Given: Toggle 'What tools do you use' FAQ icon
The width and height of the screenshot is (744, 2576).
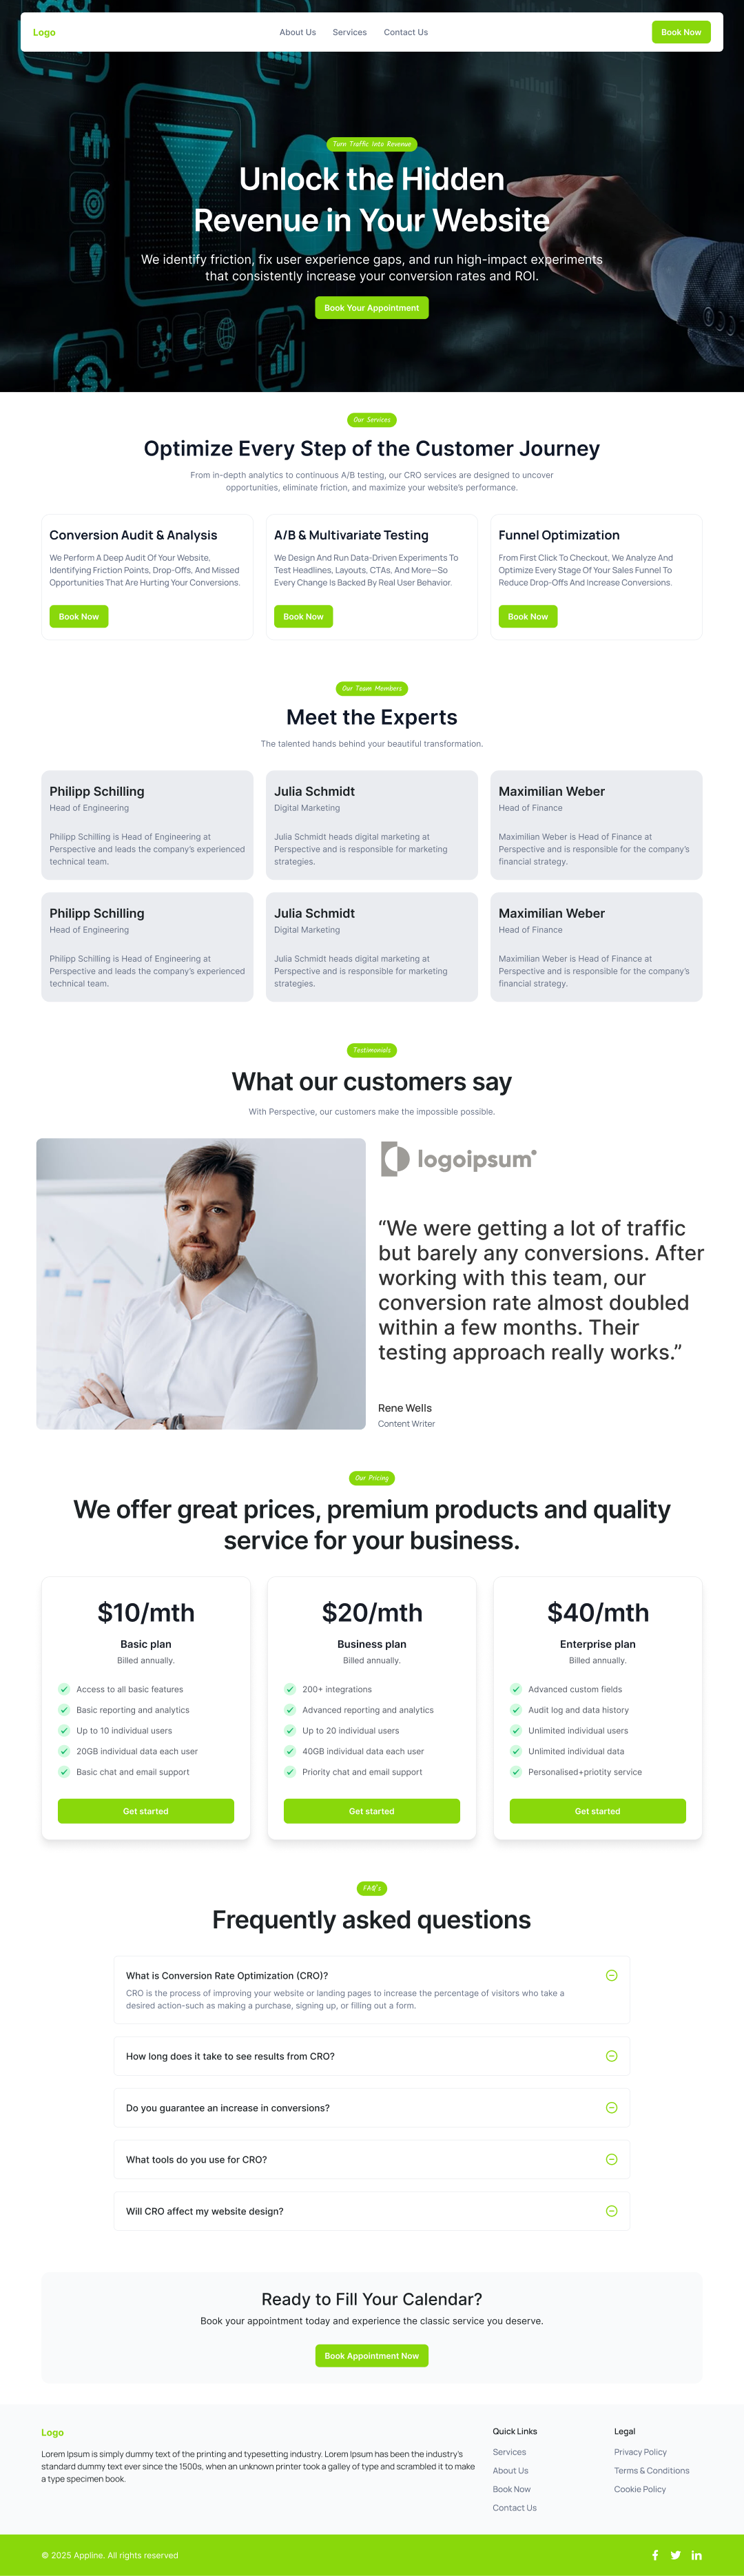Looking at the screenshot, I should click(x=611, y=2159).
